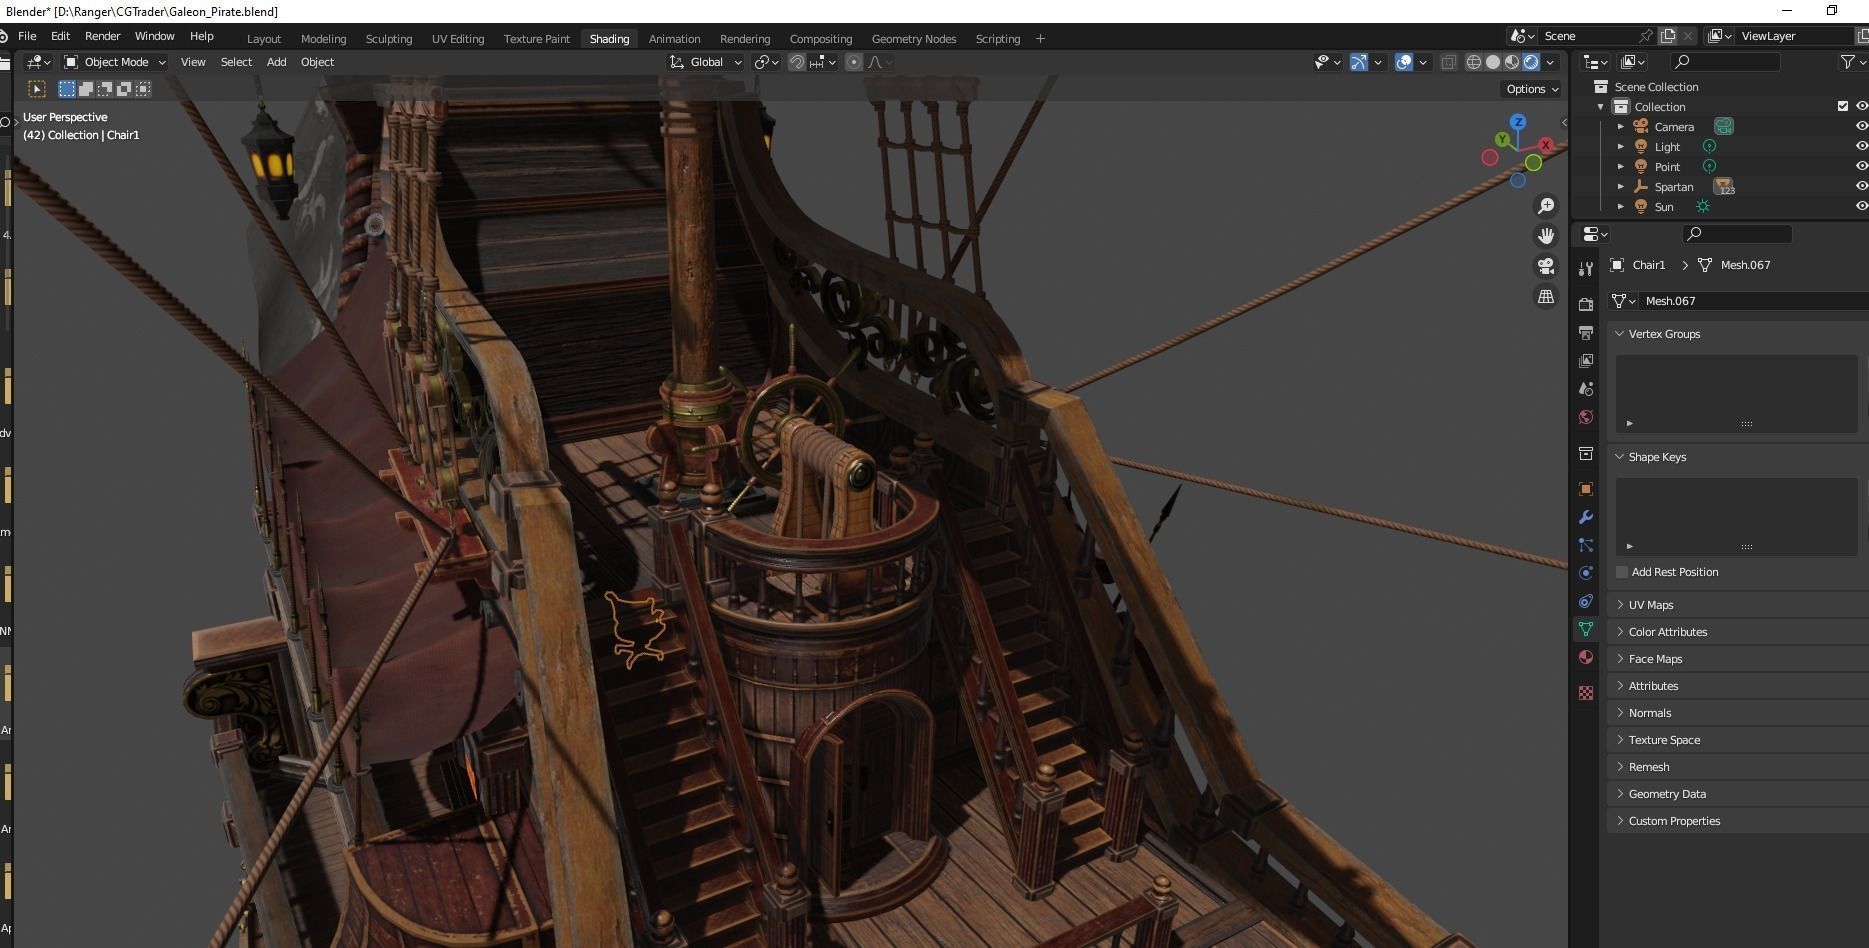This screenshot has height=948, width=1869.
Task: Open the Global transform orientation dropdown
Action: click(x=706, y=62)
